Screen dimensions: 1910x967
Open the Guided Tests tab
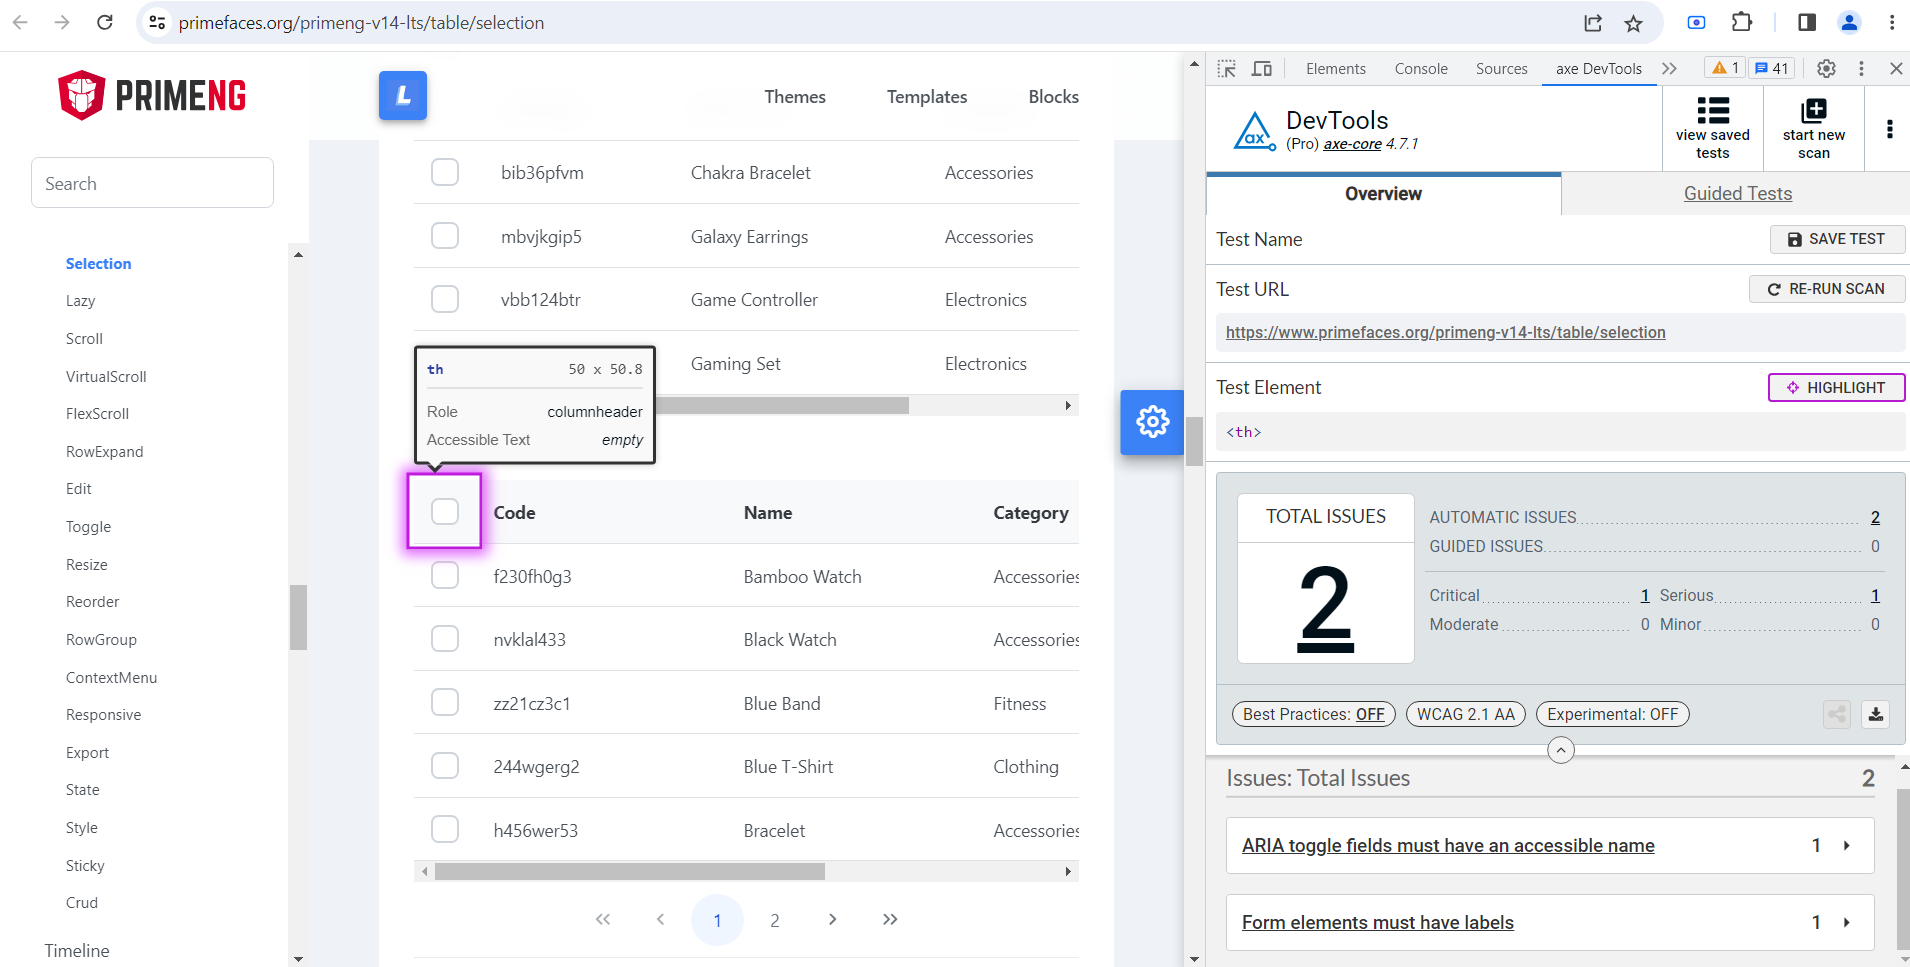click(x=1736, y=193)
